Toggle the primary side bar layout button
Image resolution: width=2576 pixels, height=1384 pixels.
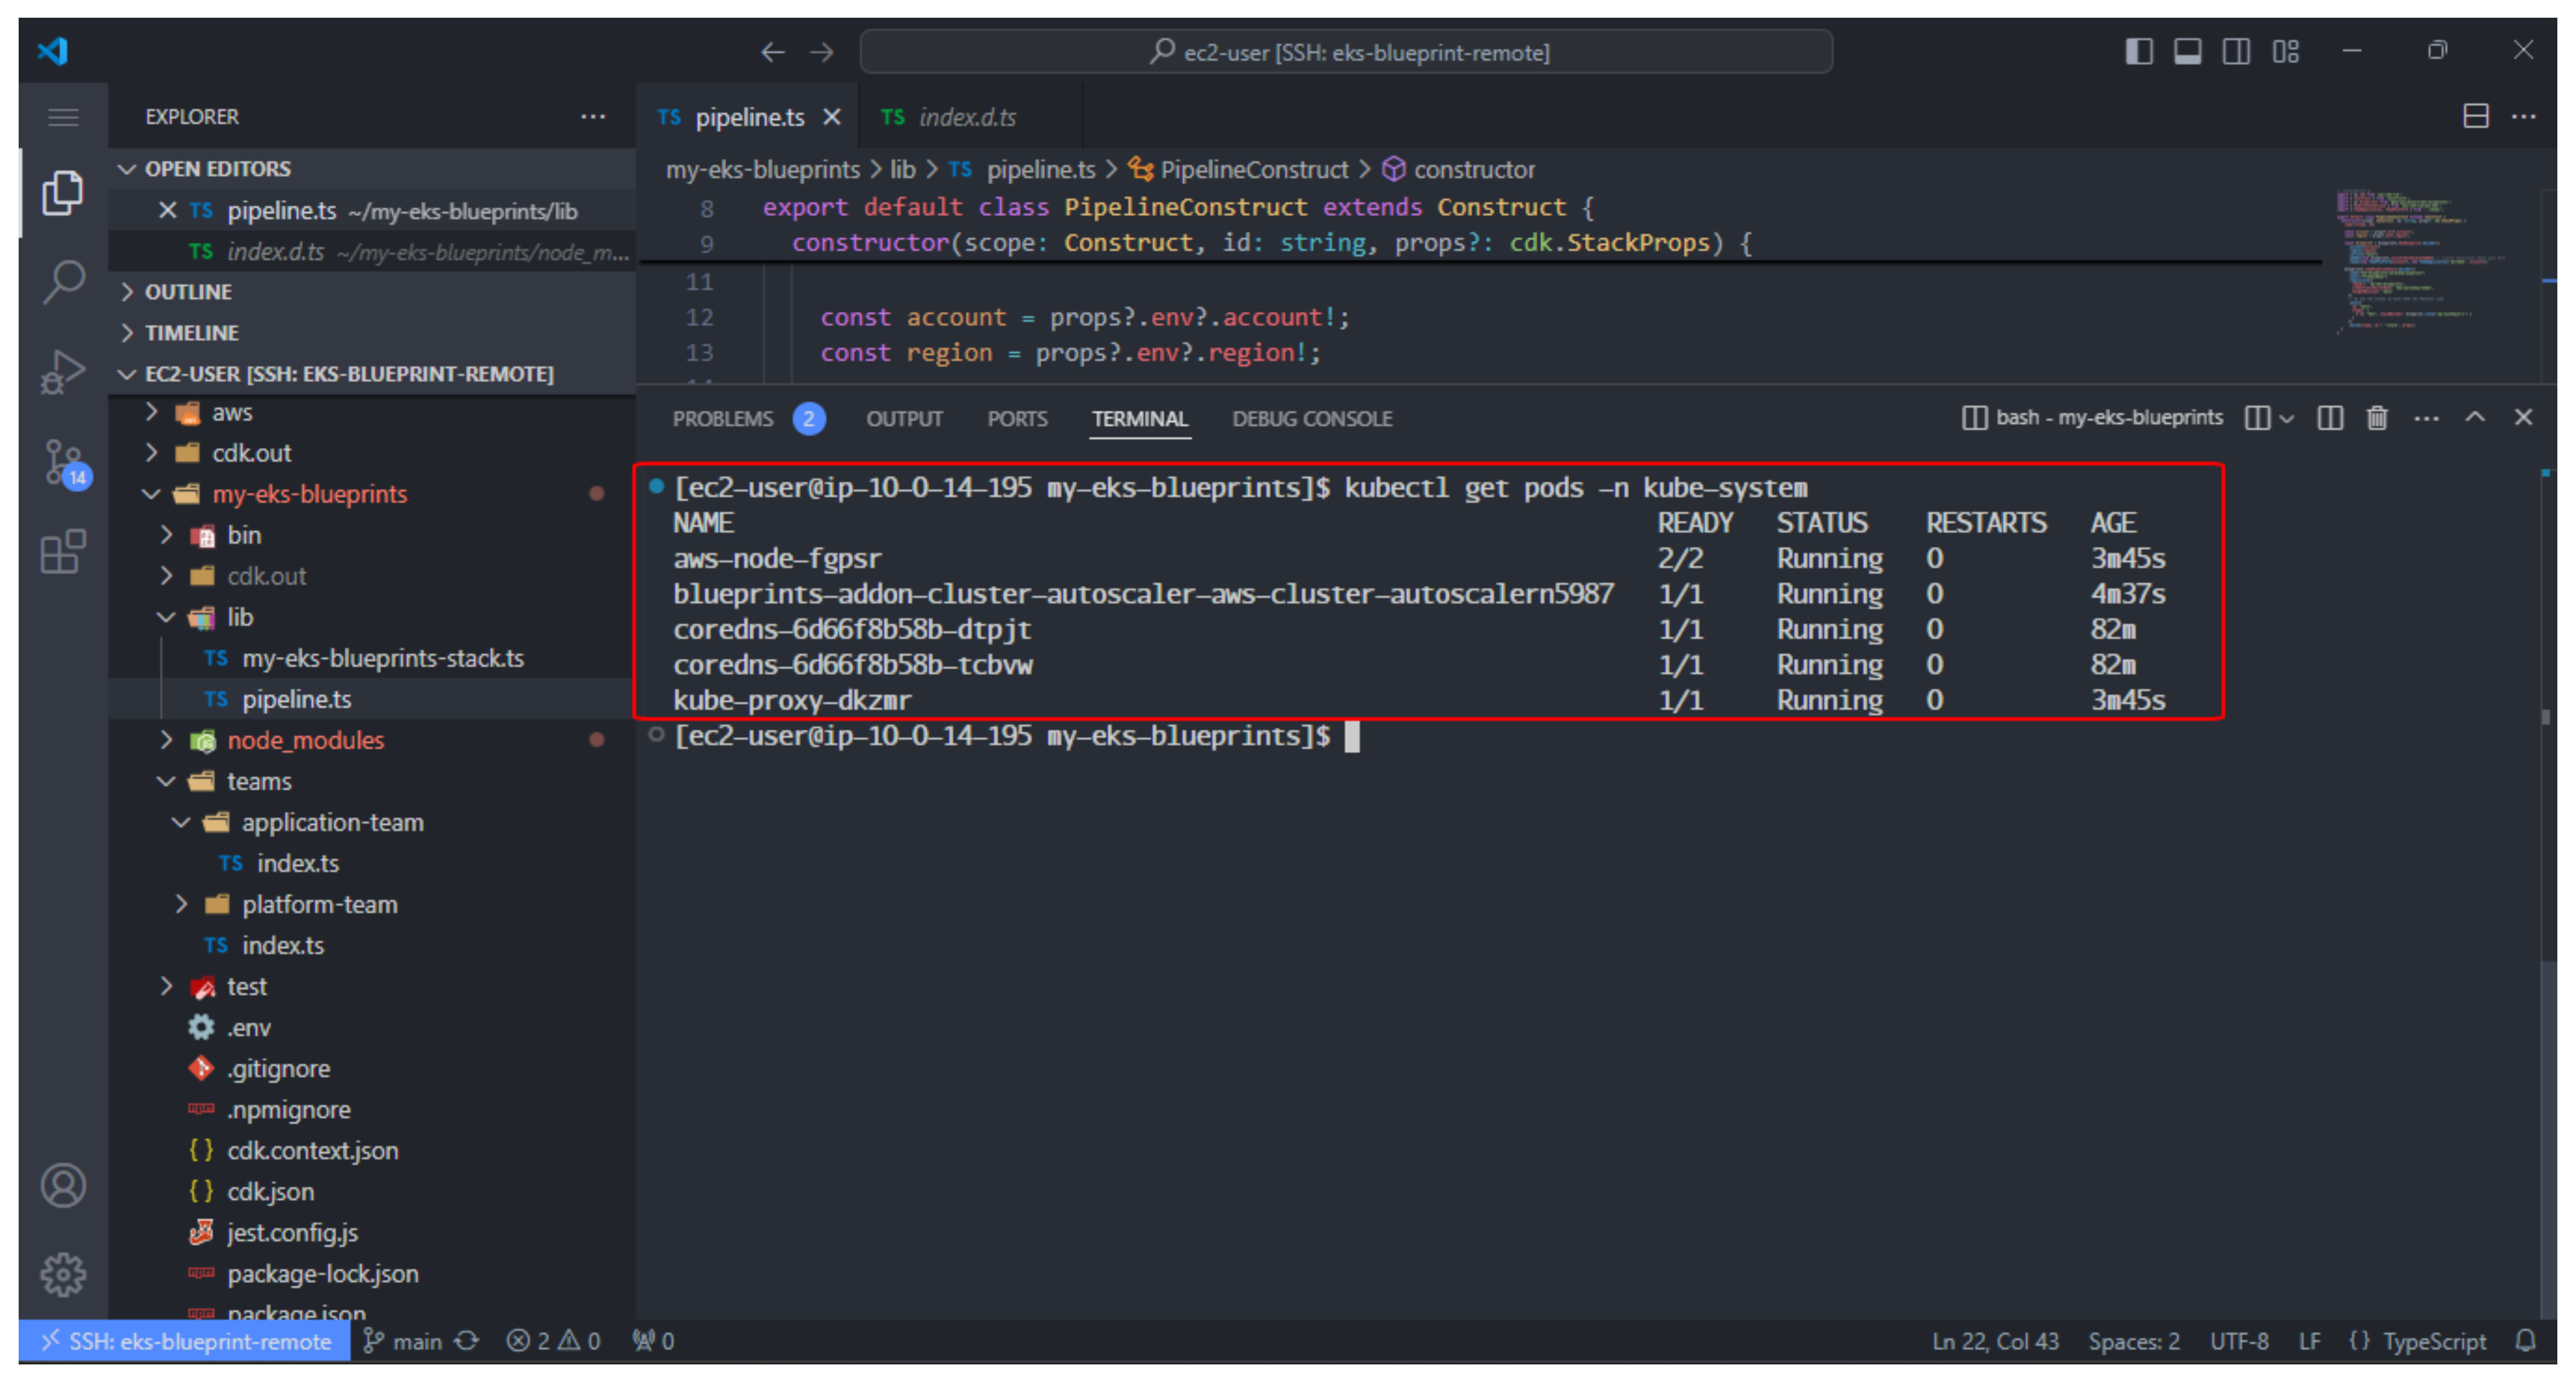click(2138, 51)
